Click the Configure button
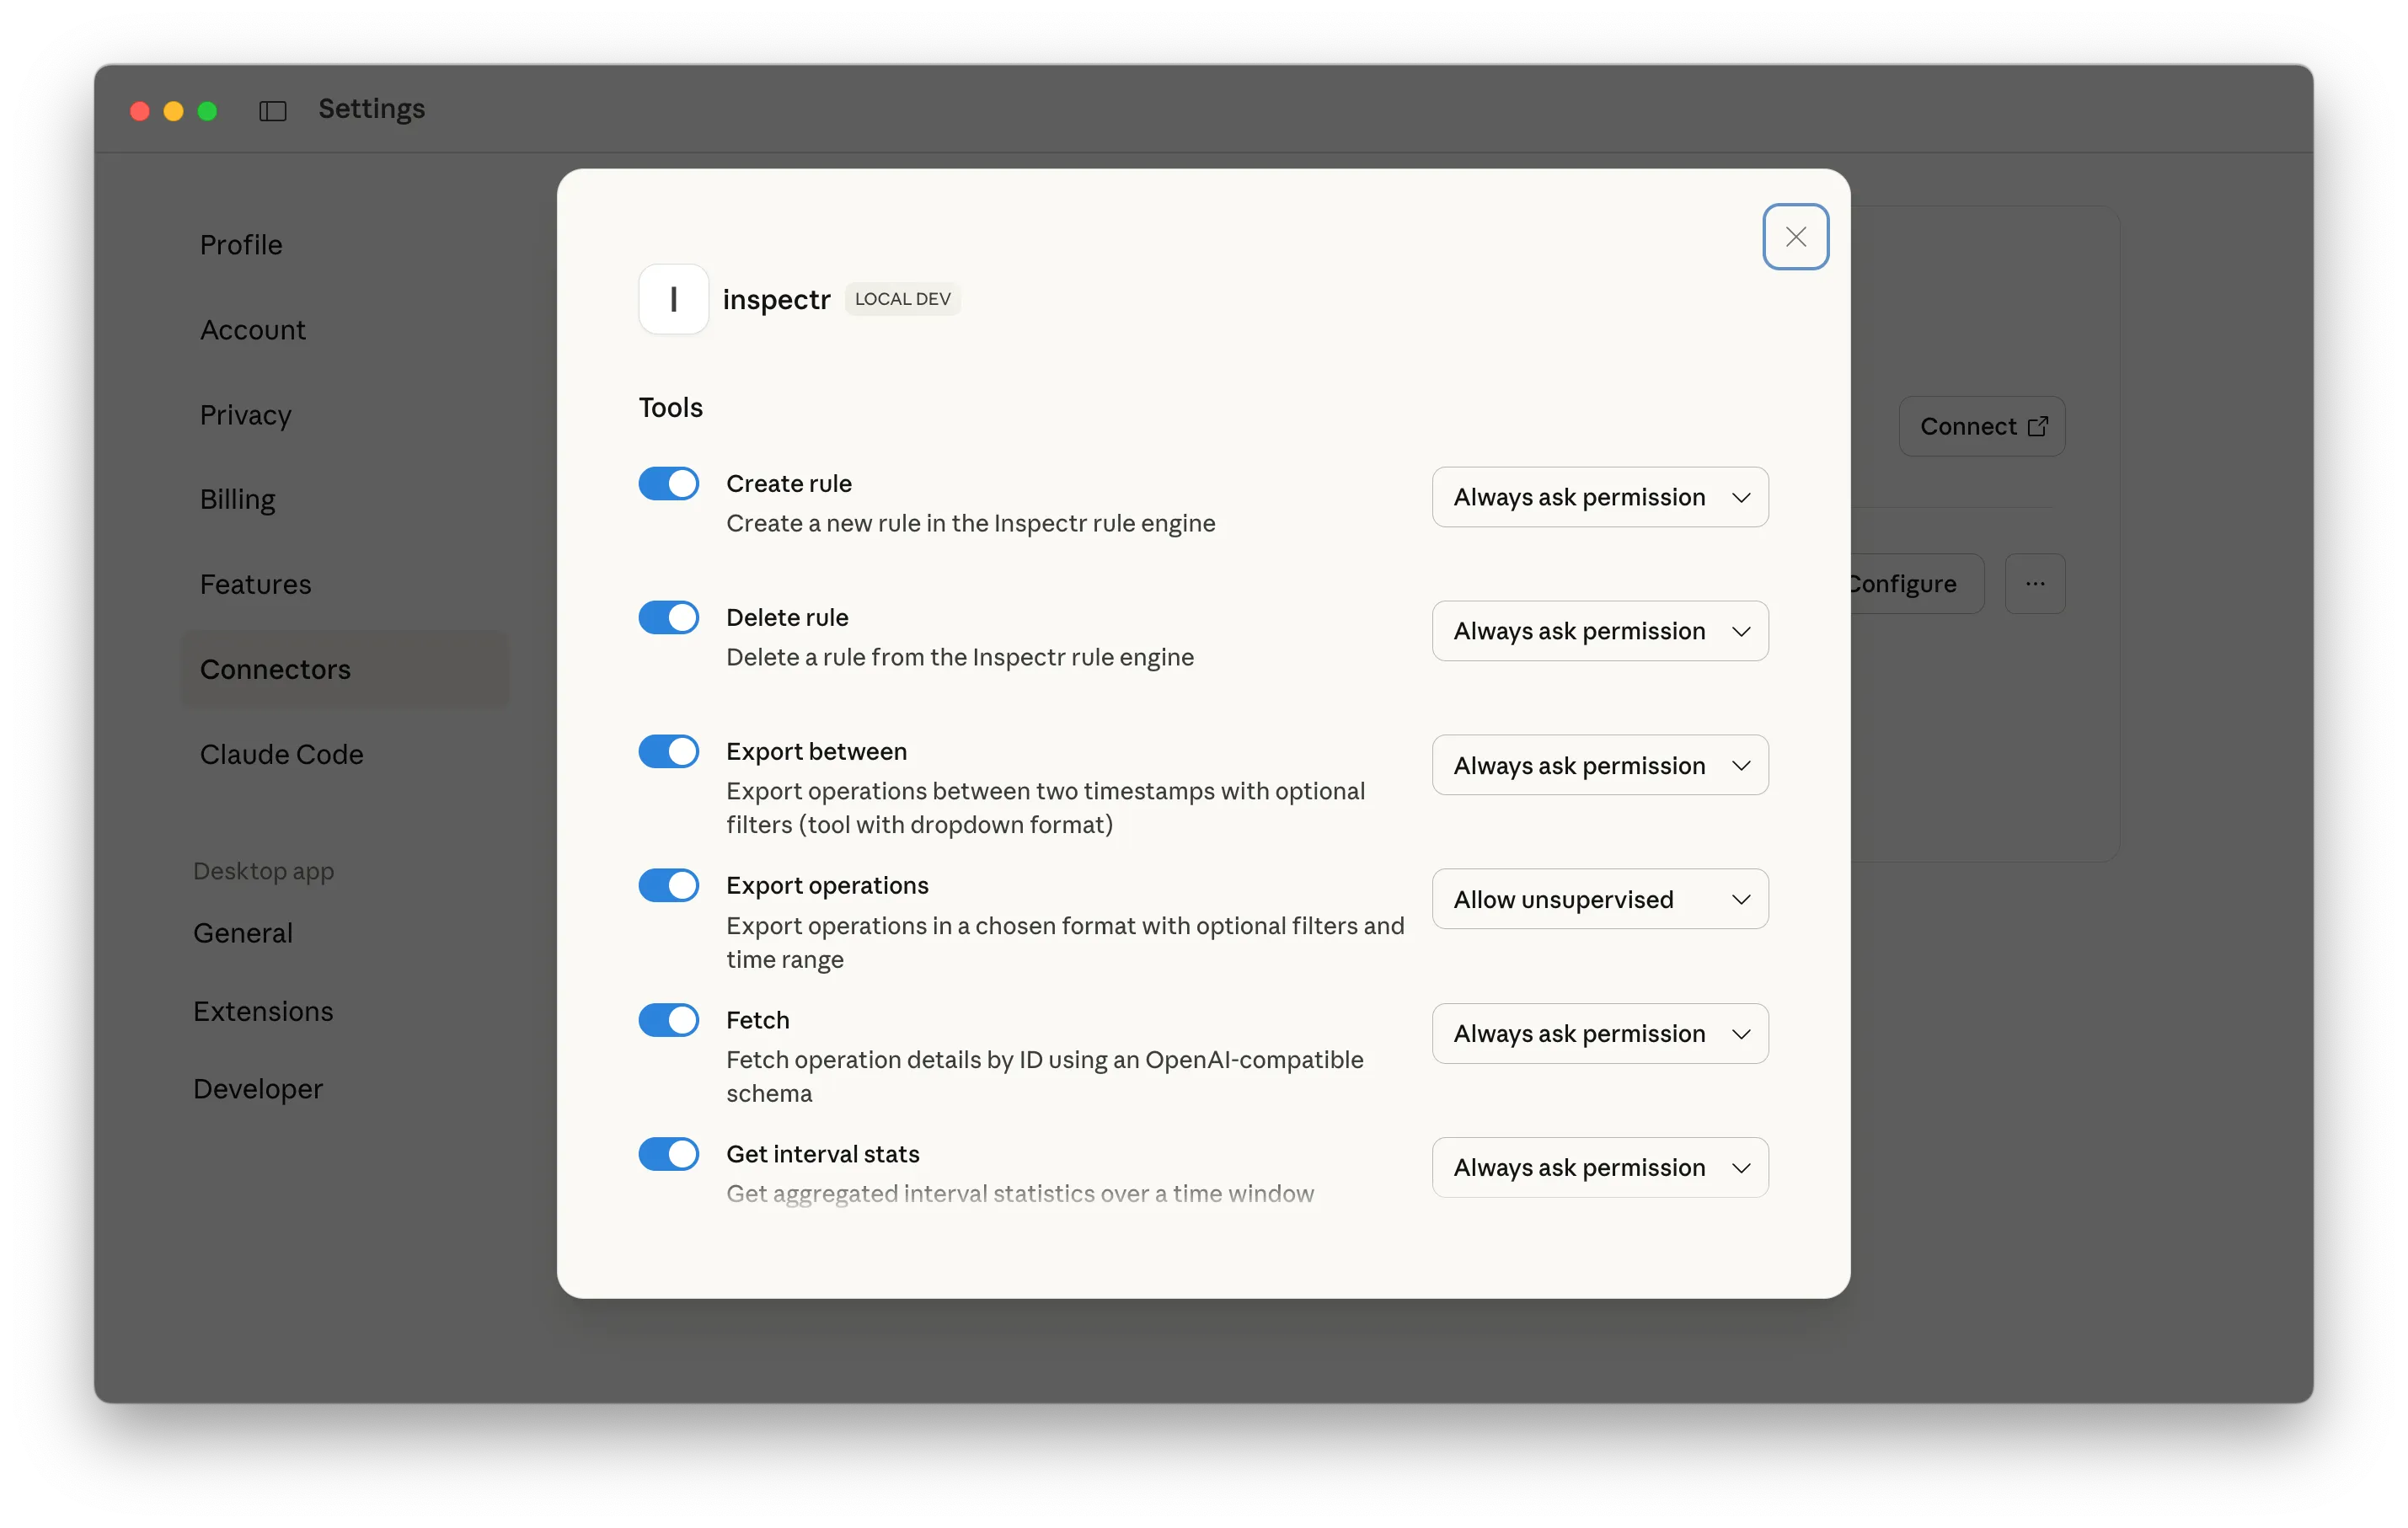2408x1528 pixels. pyautogui.click(x=1903, y=583)
